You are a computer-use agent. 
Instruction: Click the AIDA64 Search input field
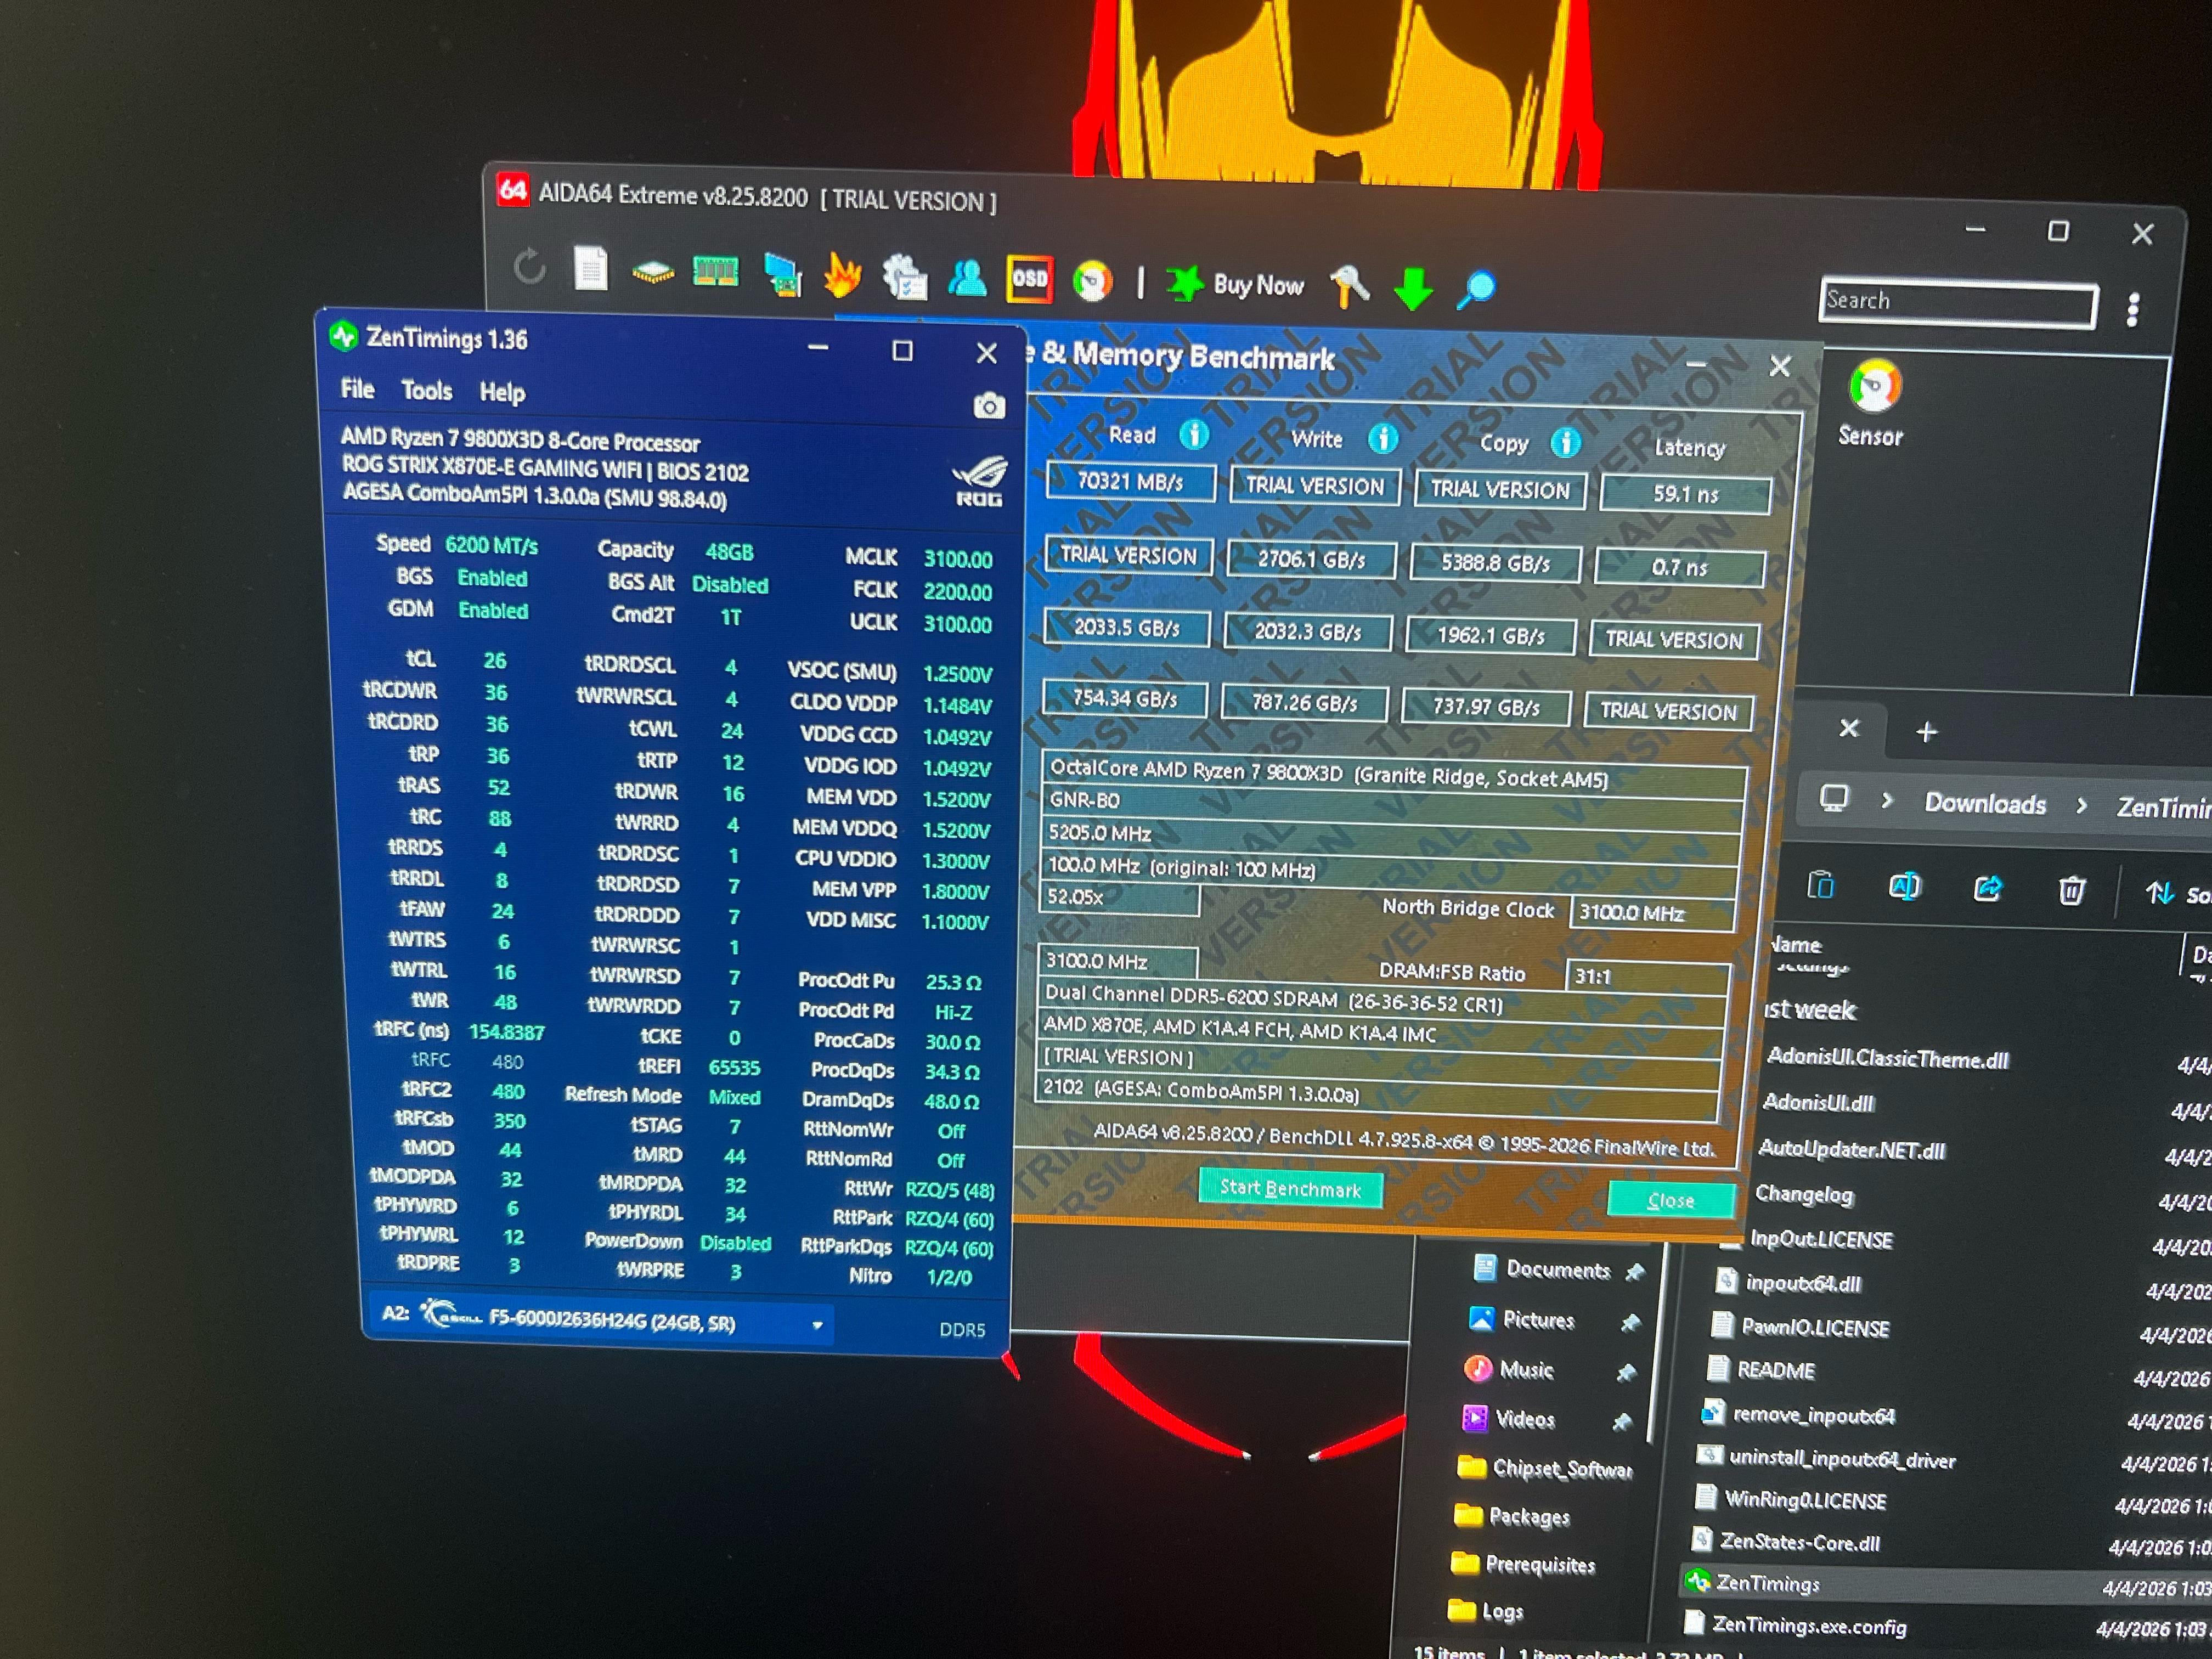[1957, 302]
